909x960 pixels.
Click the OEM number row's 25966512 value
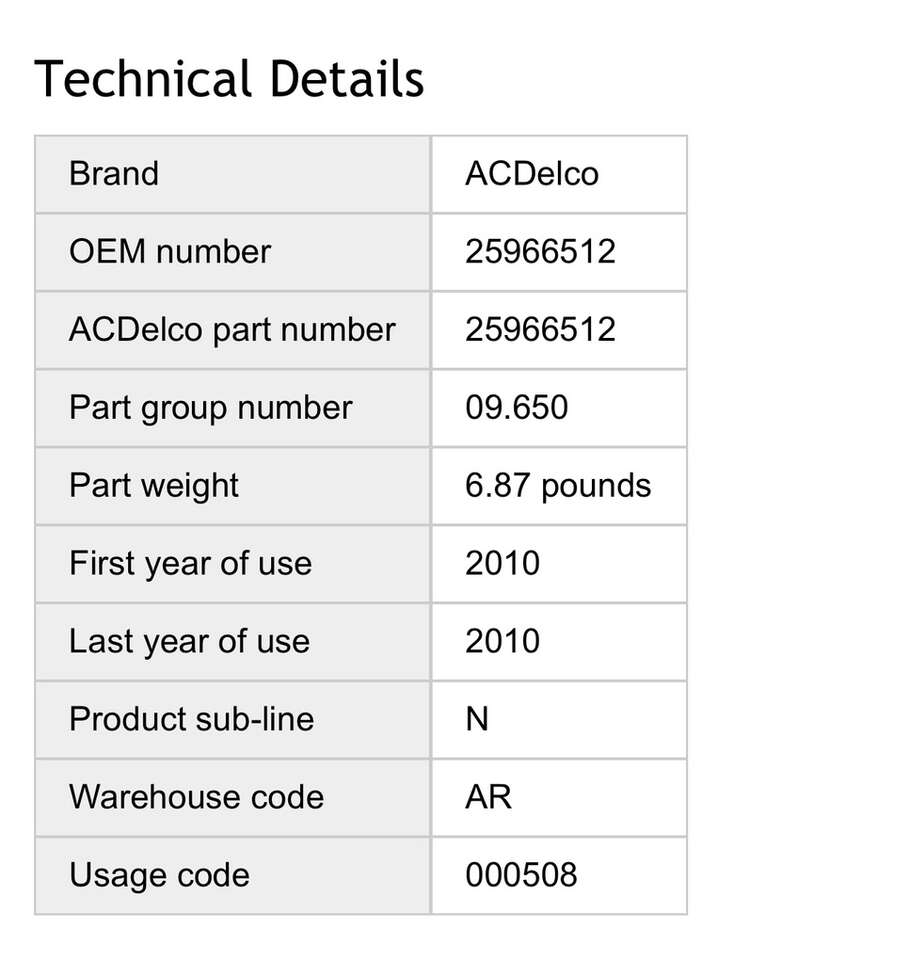click(x=540, y=252)
